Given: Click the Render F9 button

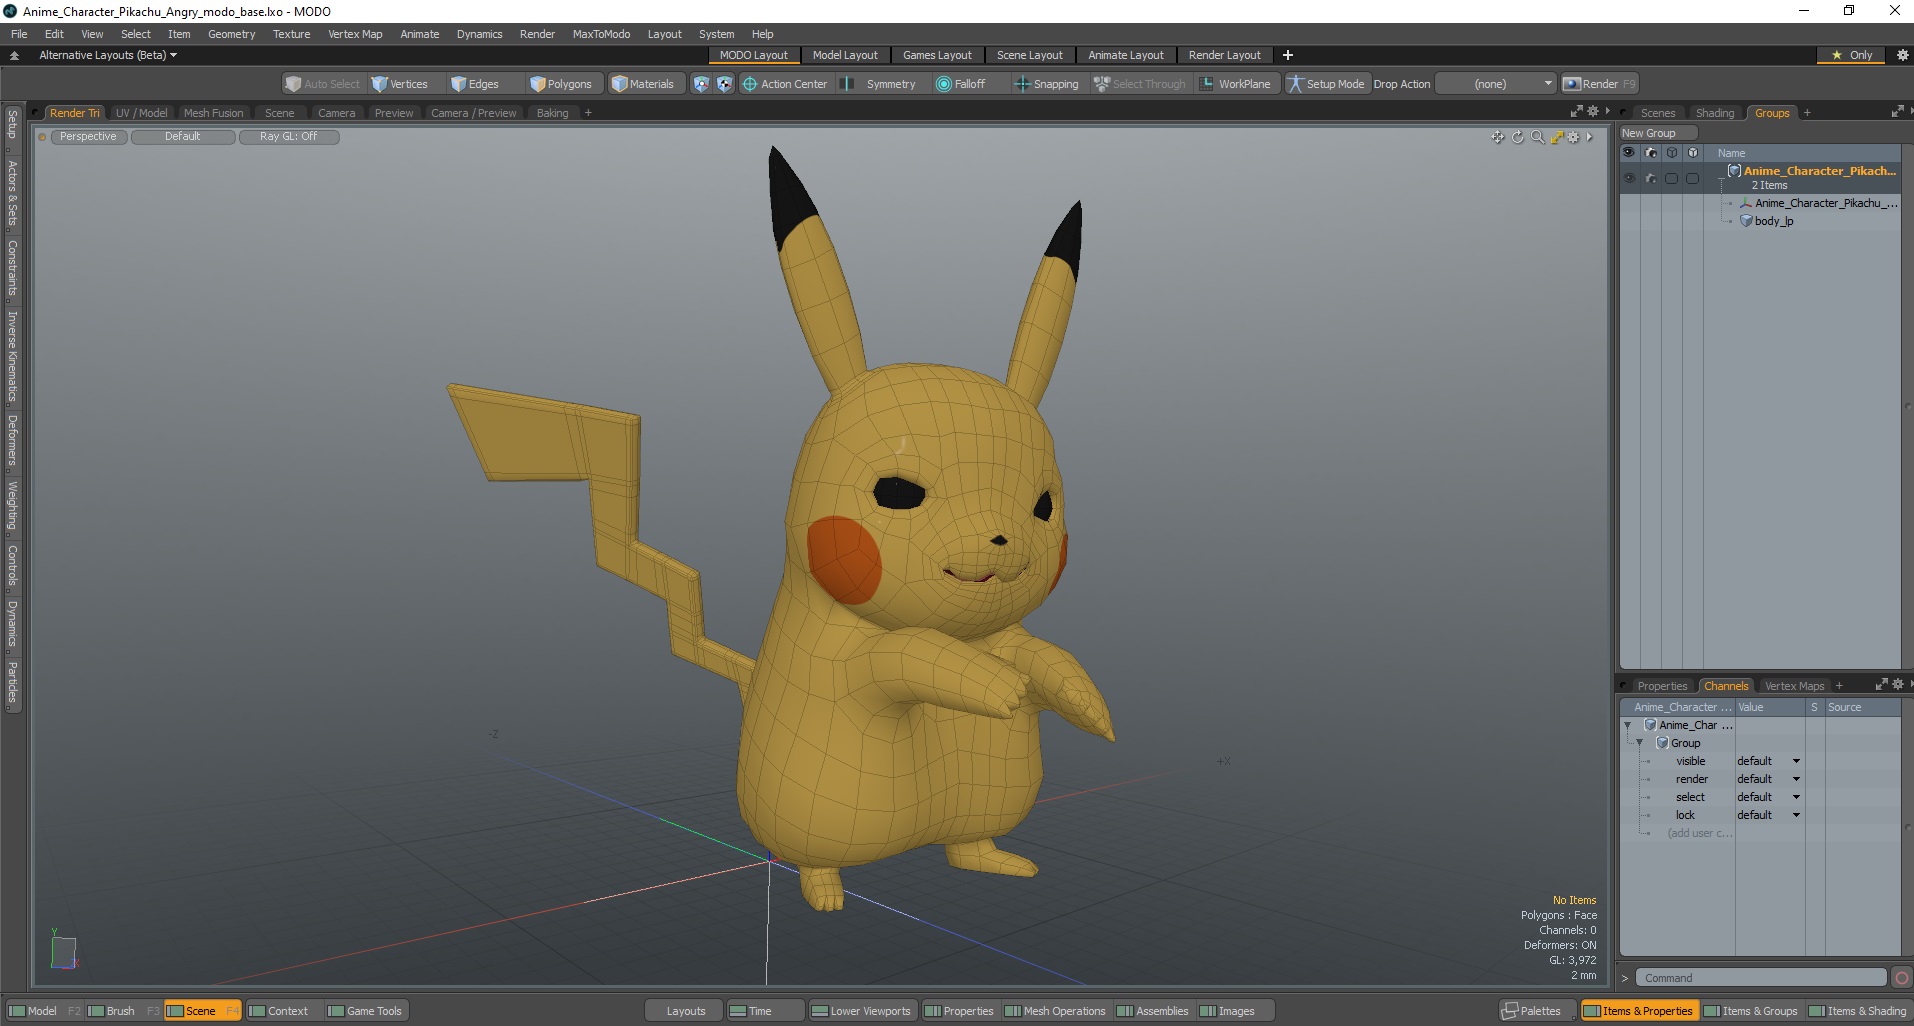Looking at the screenshot, I should click(1600, 84).
